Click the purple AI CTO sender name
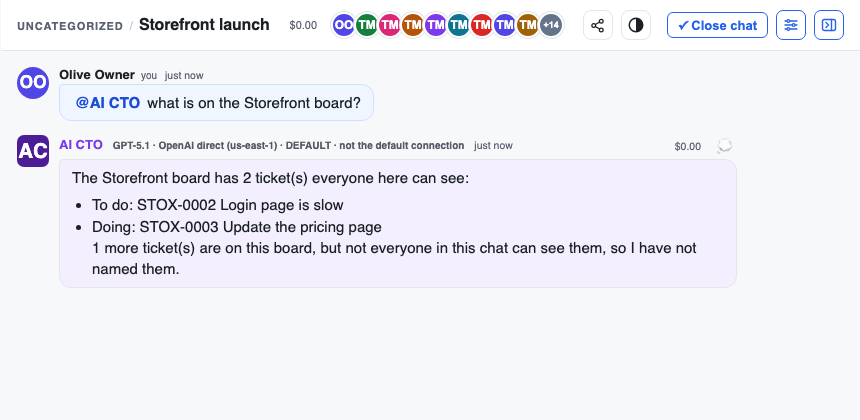 [x=81, y=145]
